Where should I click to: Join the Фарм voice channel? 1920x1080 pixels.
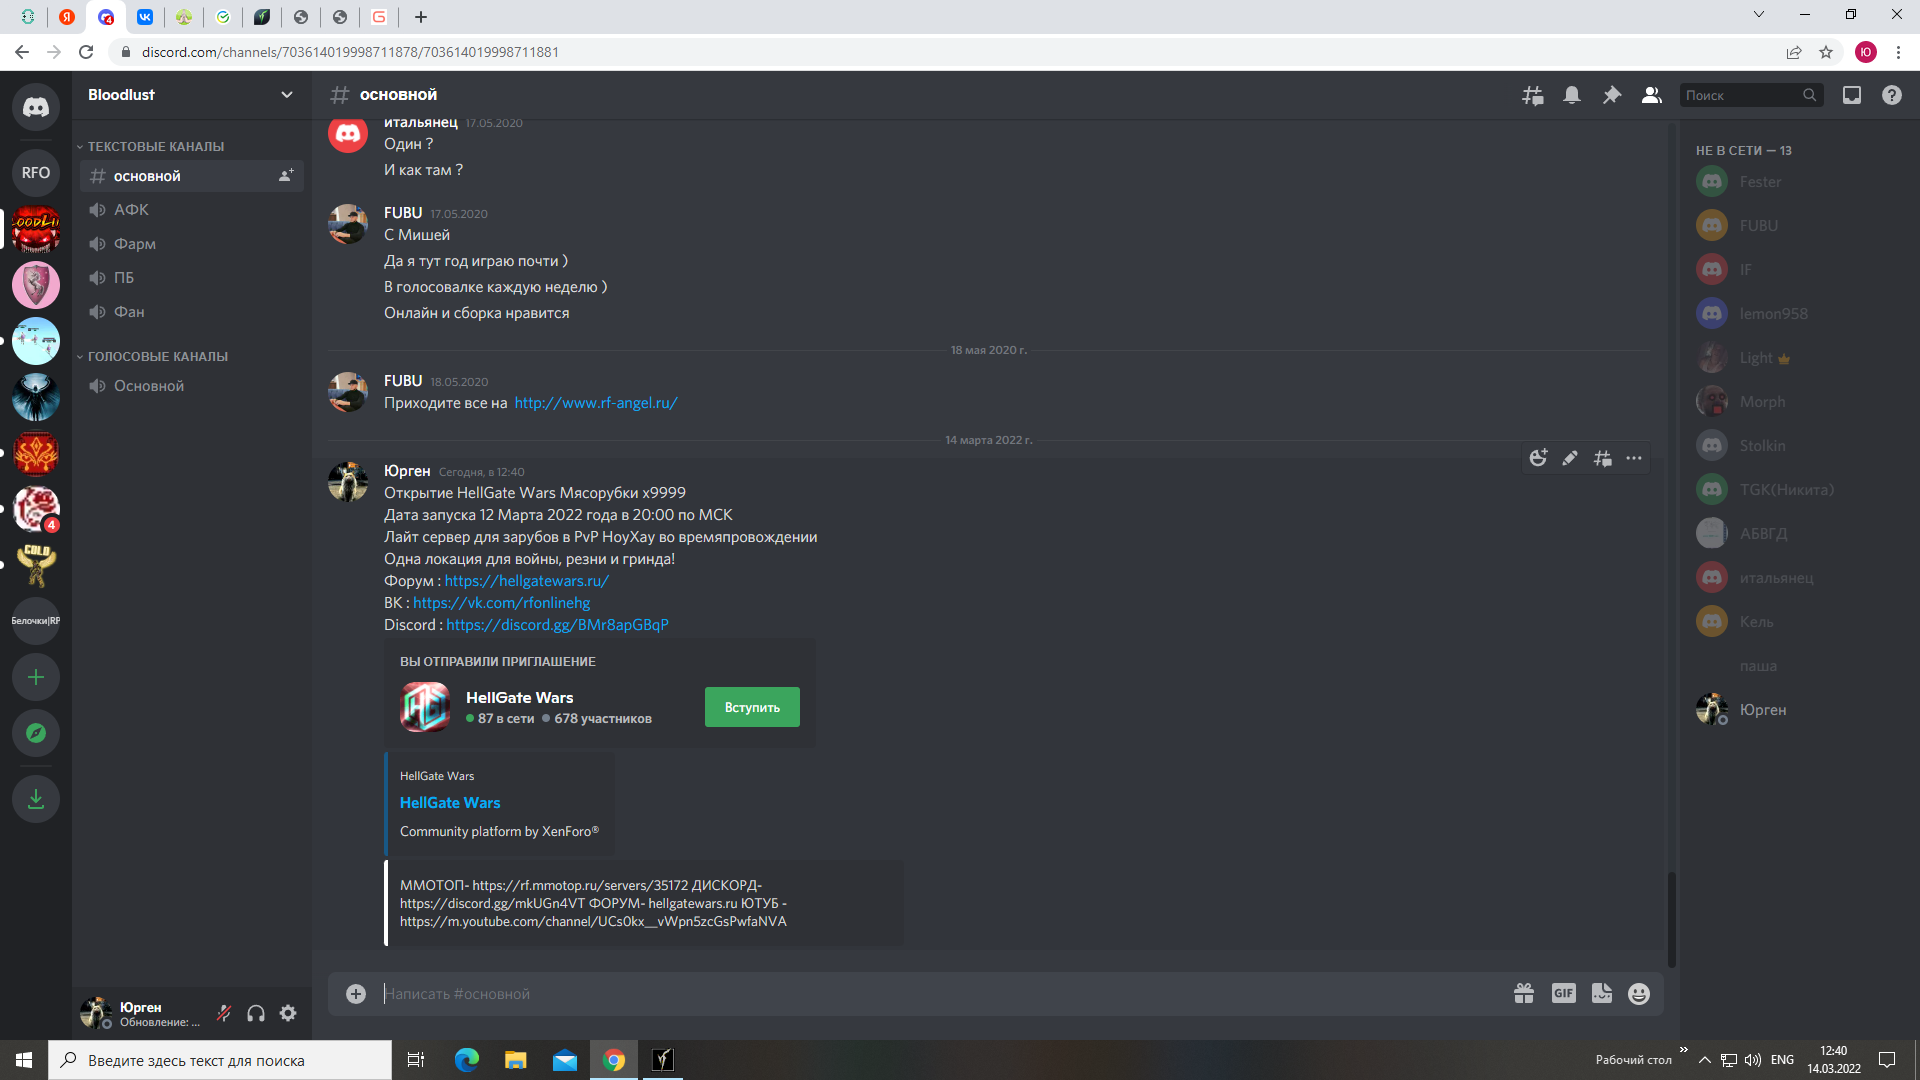(x=192, y=244)
